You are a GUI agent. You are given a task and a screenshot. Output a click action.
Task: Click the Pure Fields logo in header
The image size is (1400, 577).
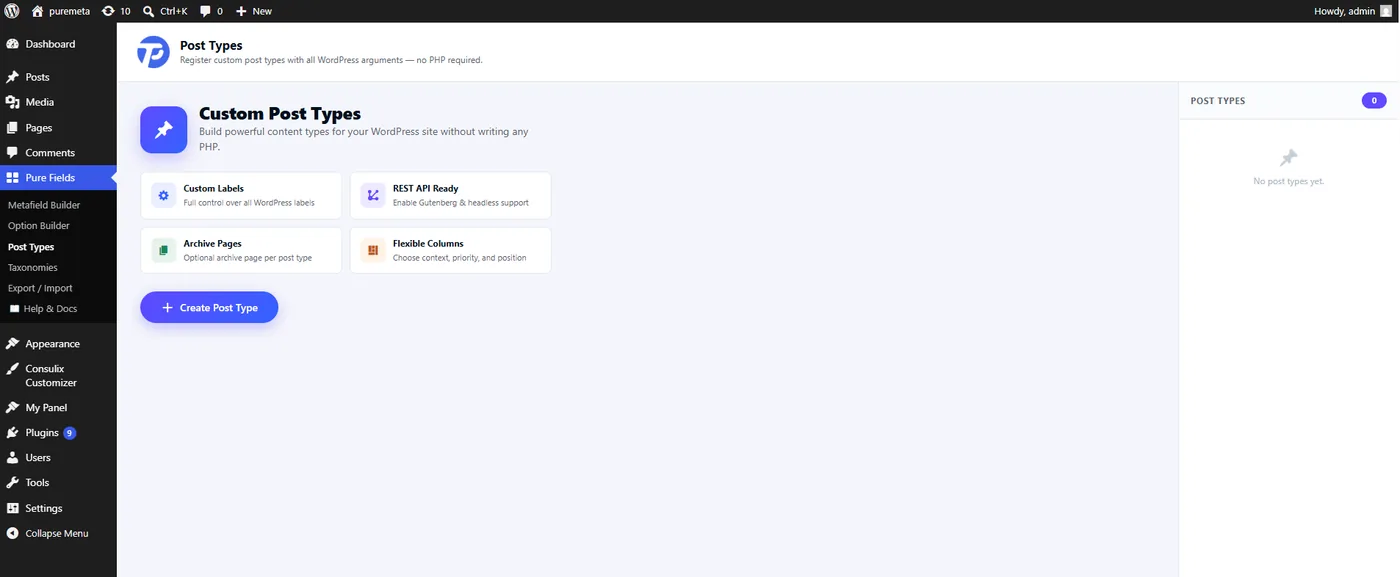click(x=153, y=52)
